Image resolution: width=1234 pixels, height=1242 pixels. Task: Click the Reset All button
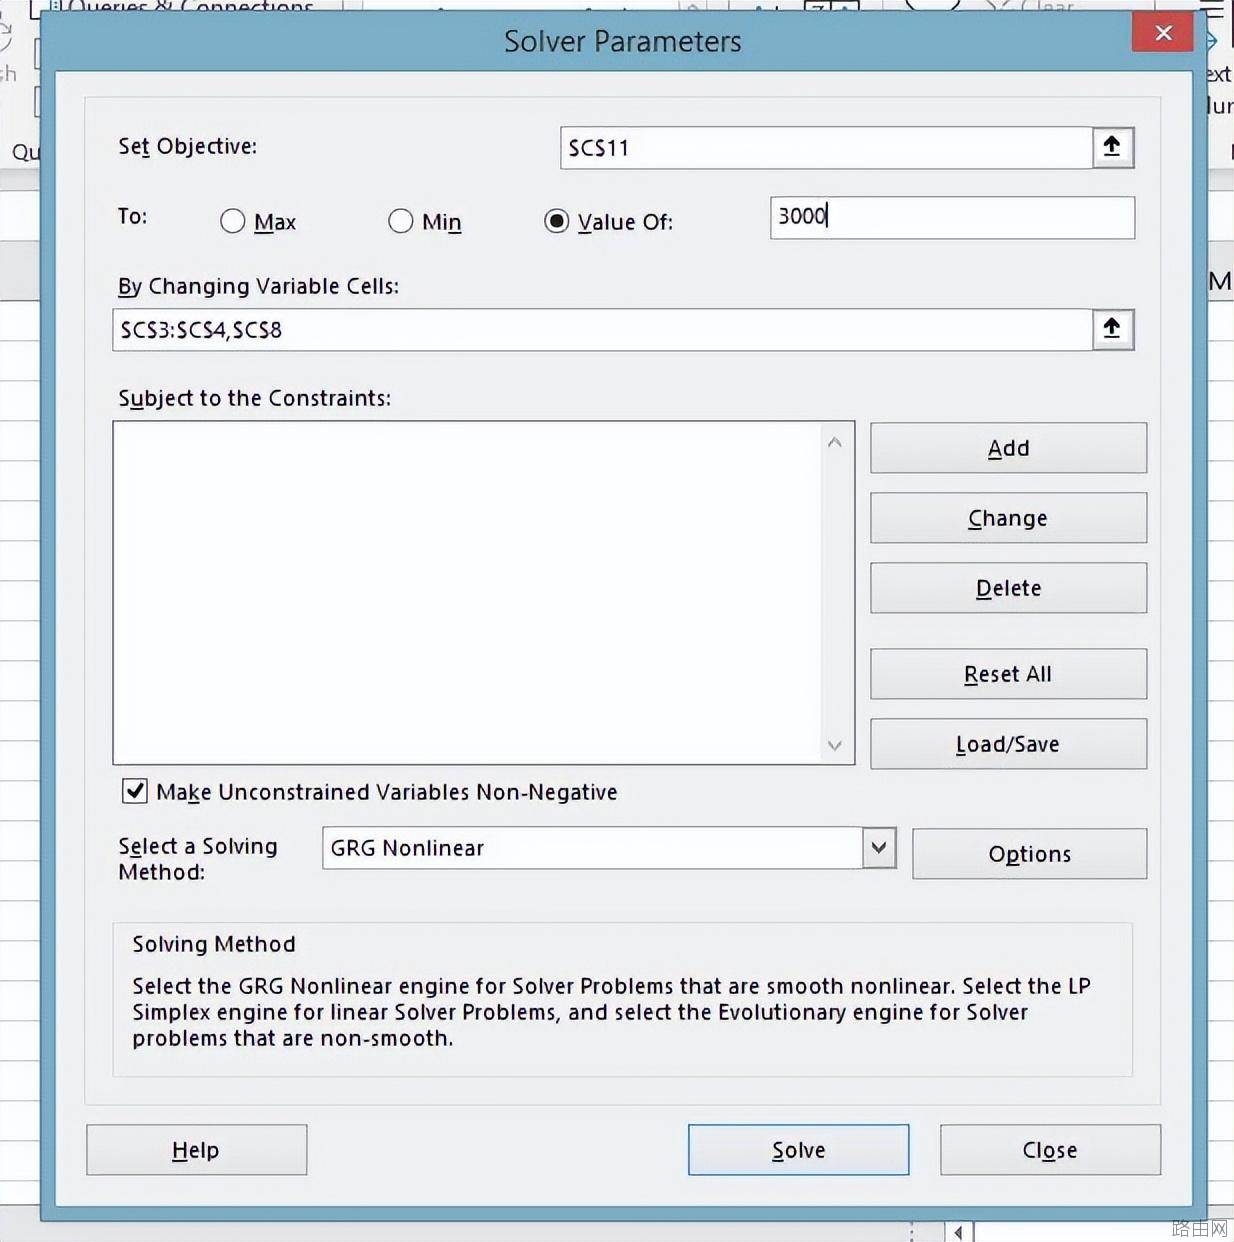point(1008,674)
